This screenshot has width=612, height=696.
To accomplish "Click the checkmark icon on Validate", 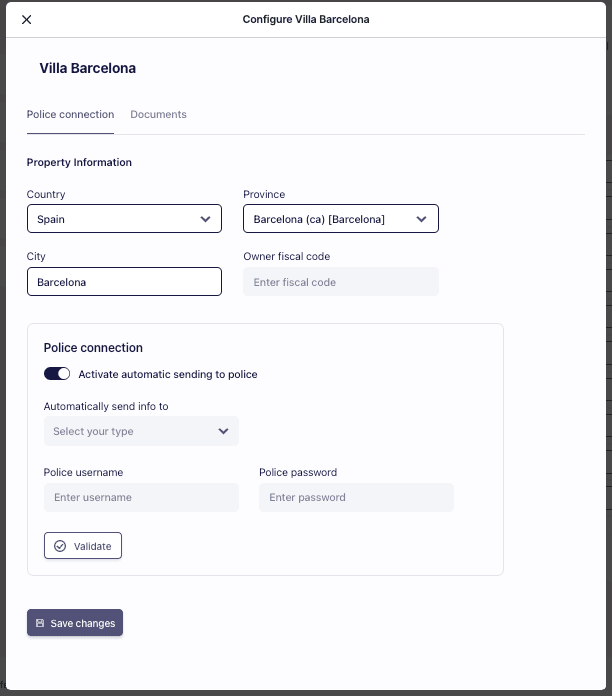I will (60, 546).
